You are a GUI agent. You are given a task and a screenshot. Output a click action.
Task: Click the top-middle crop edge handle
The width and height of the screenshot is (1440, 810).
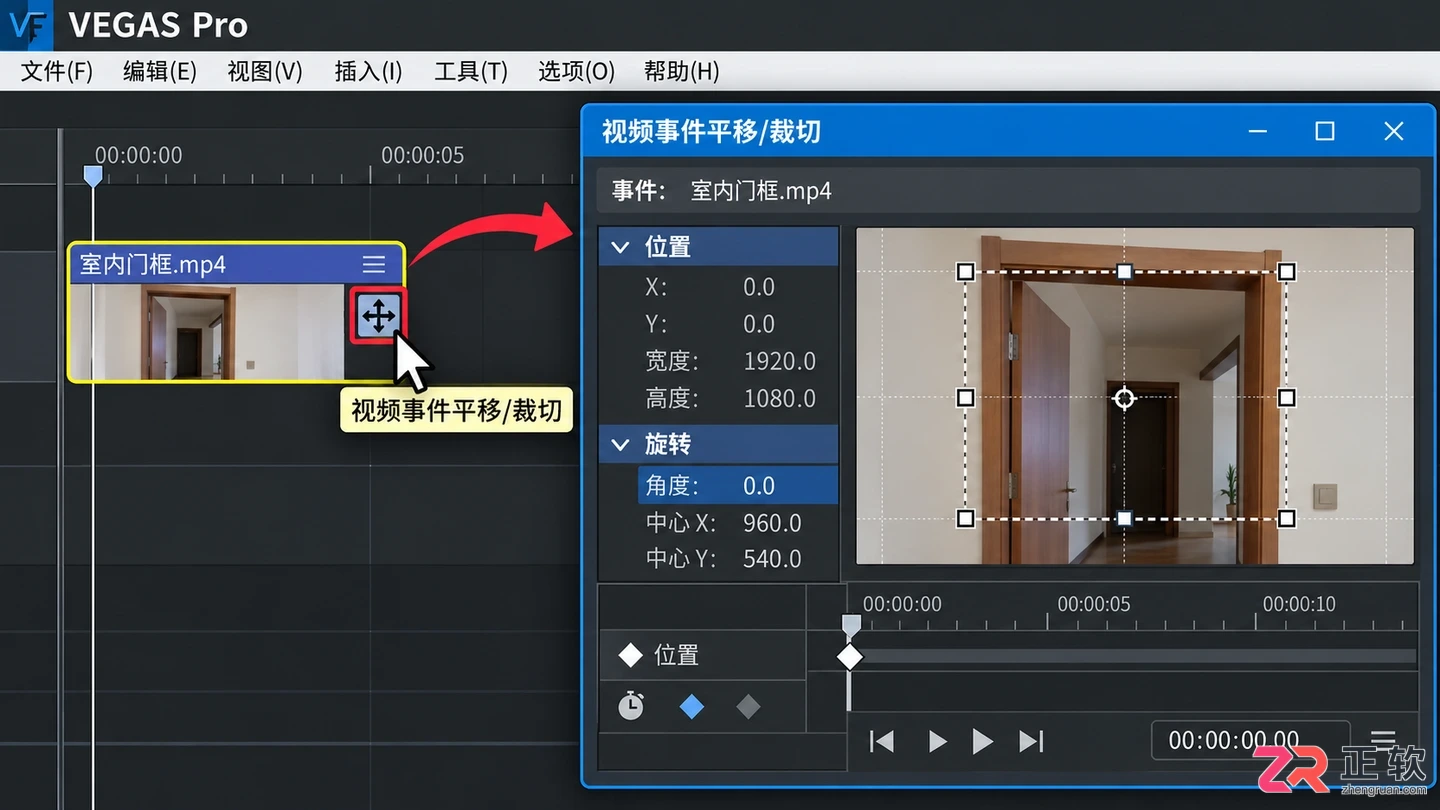pos(1125,272)
